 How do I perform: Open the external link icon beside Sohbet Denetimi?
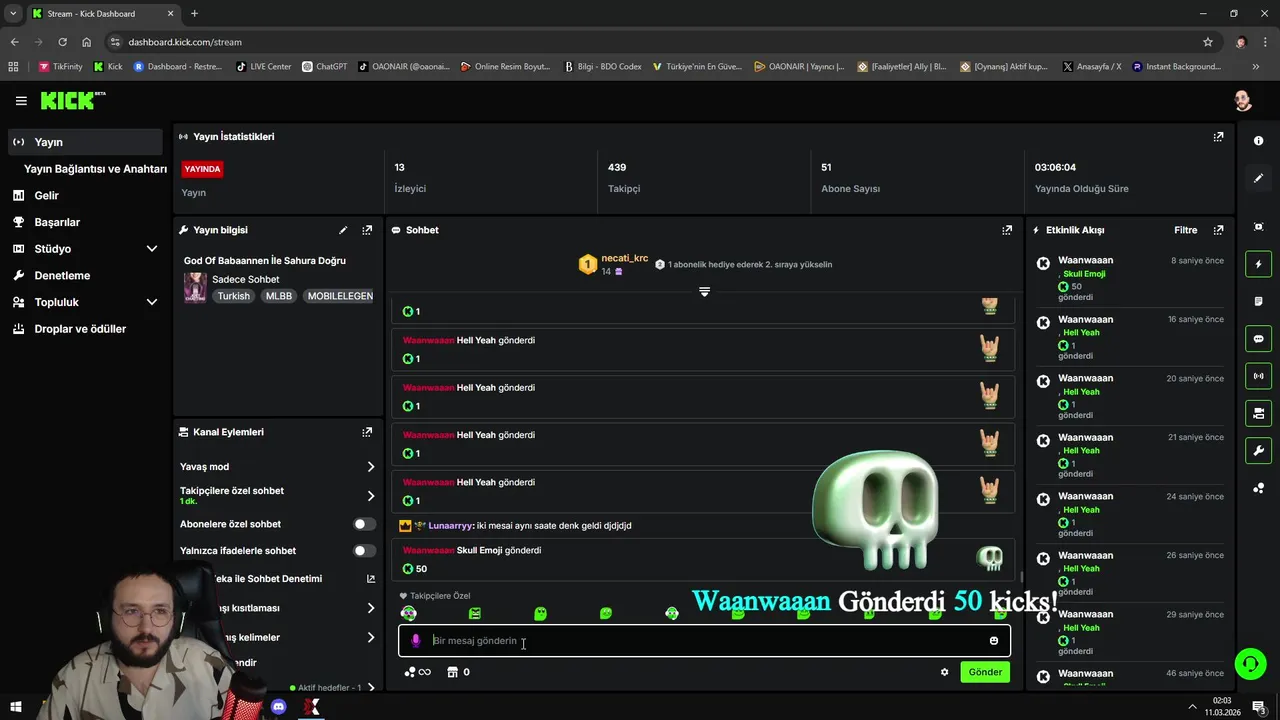(371, 579)
